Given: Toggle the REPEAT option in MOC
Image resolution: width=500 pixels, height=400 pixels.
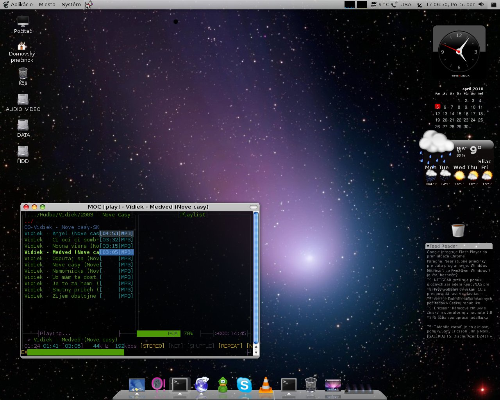Looking at the screenshot, I should [x=230, y=346].
